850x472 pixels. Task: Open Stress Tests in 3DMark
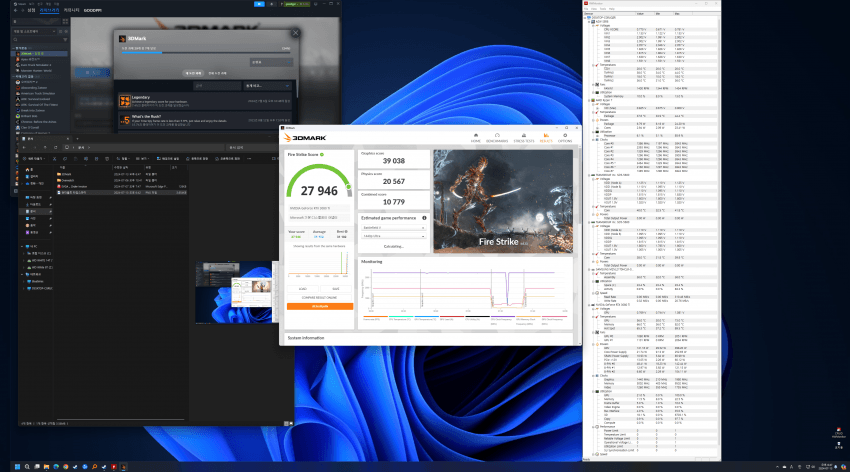[523, 138]
